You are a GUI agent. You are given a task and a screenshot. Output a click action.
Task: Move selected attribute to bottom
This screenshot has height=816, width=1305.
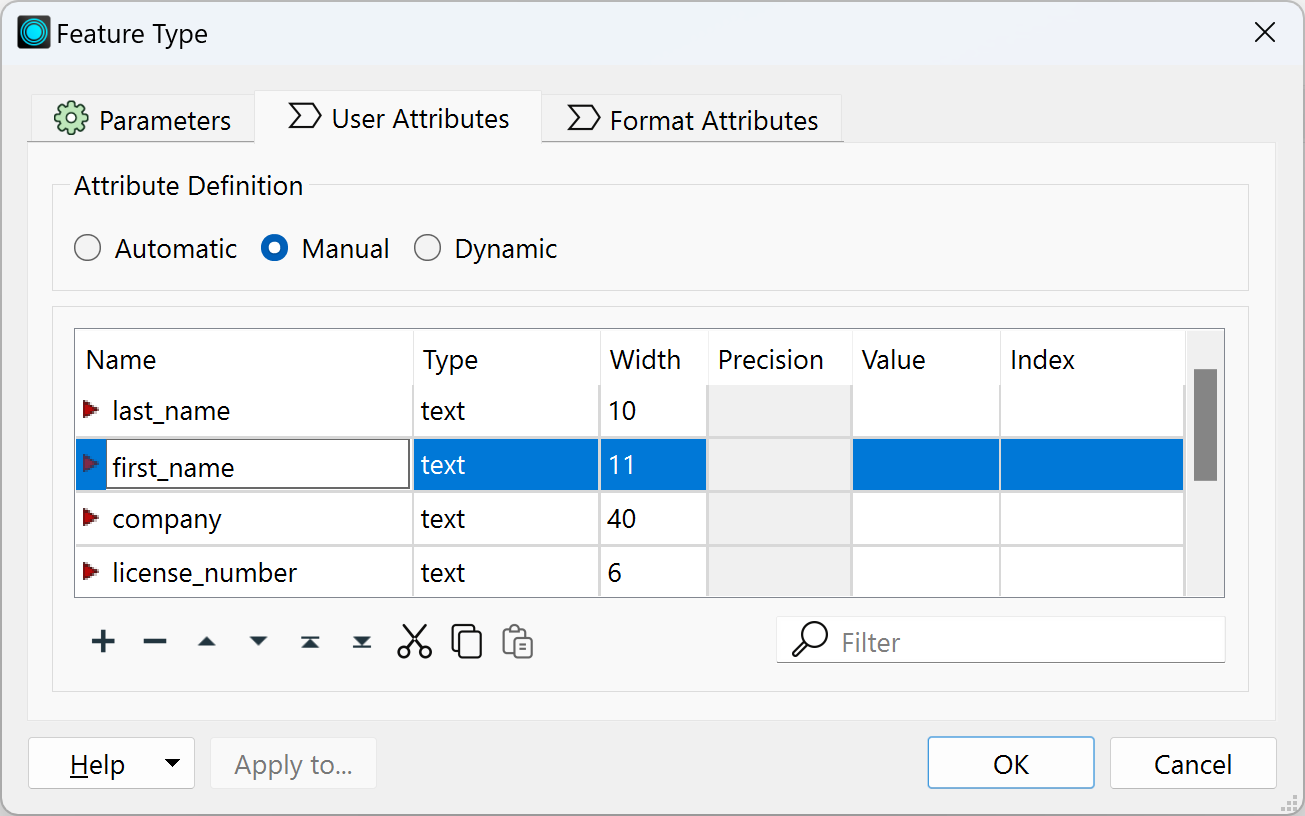(361, 640)
